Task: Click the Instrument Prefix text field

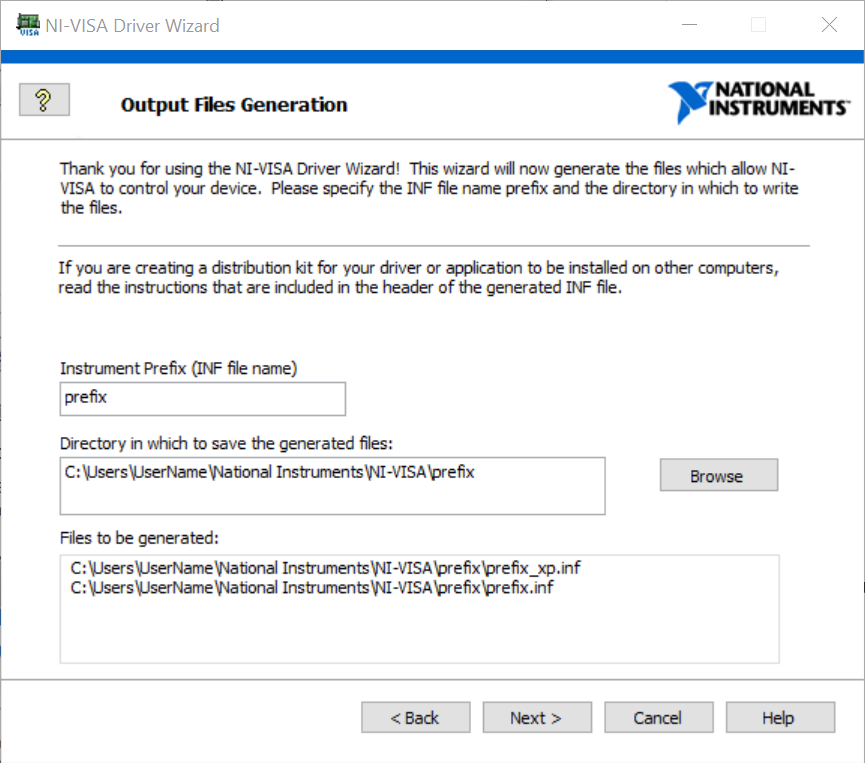Action: [203, 398]
